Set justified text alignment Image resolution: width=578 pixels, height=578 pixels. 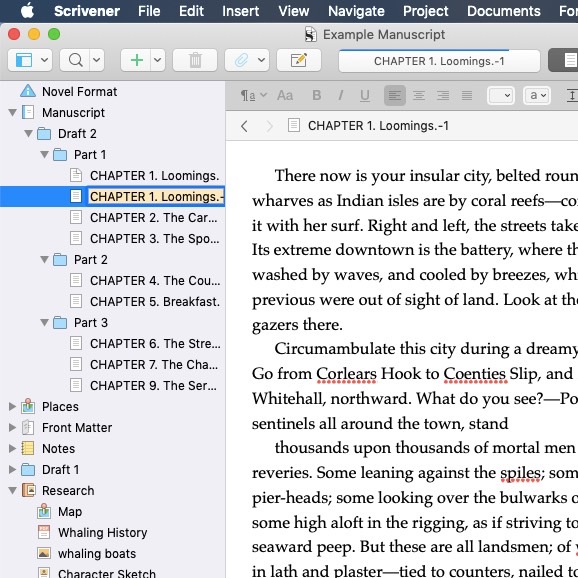tap(467, 95)
